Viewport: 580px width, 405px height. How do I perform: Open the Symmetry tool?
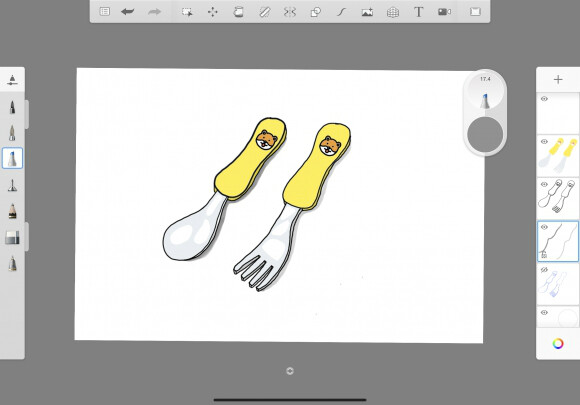click(x=290, y=12)
